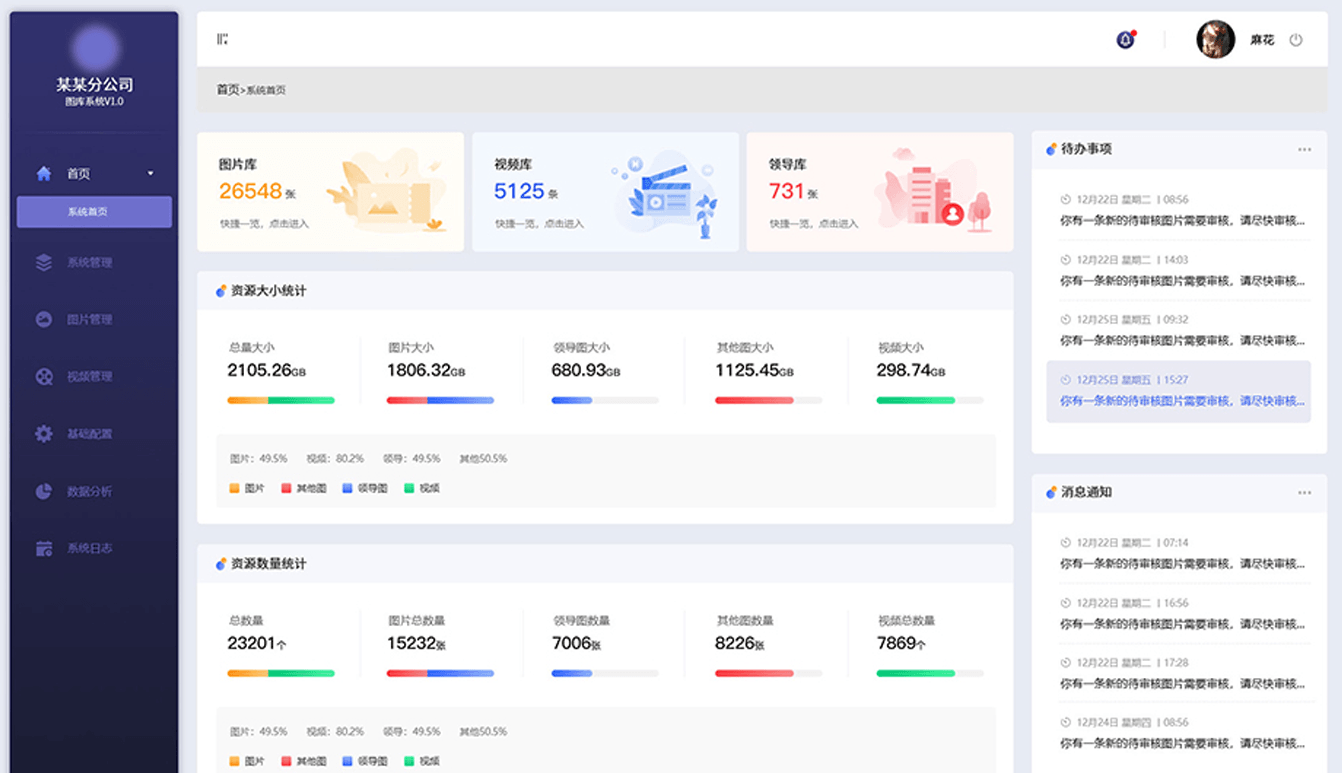1342x773 pixels.
Task: Open the 图片库 card
Action: tap(330, 192)
